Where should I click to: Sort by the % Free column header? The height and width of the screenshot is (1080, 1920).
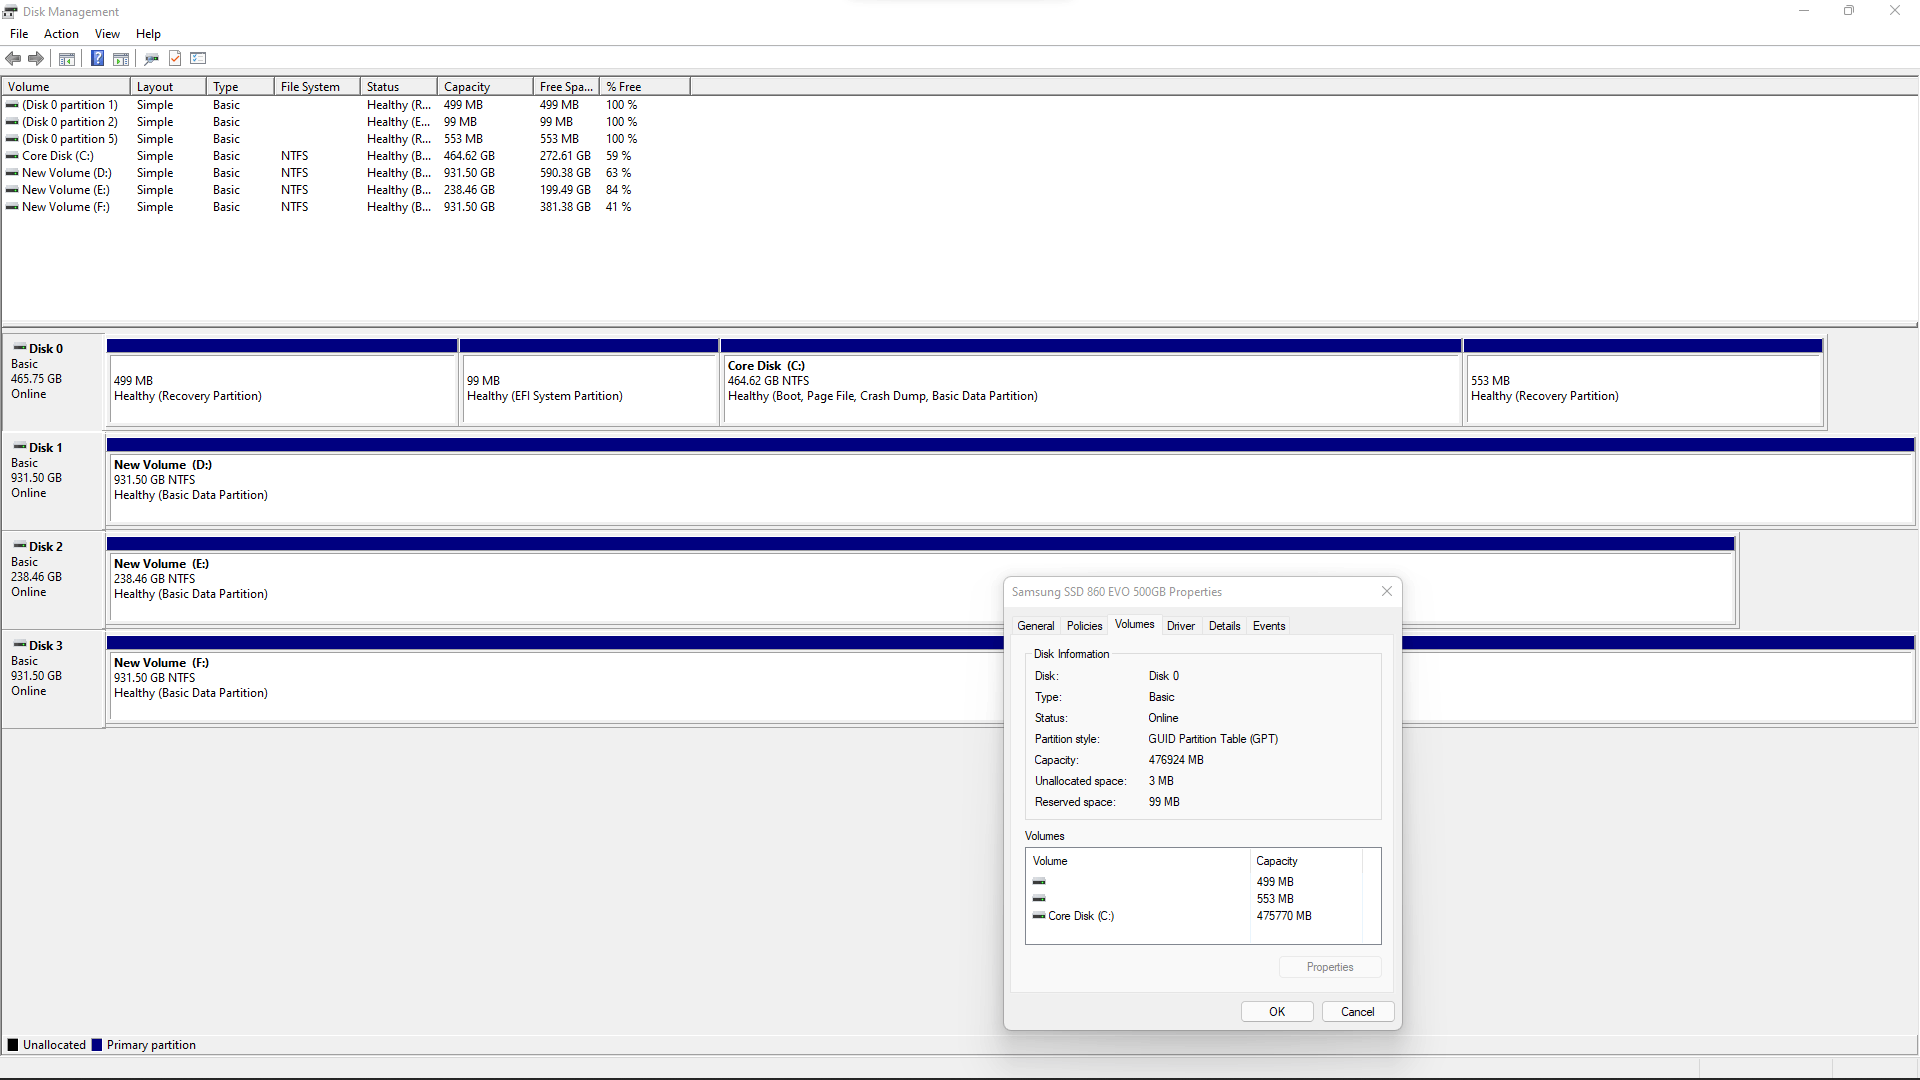[644, 87]
